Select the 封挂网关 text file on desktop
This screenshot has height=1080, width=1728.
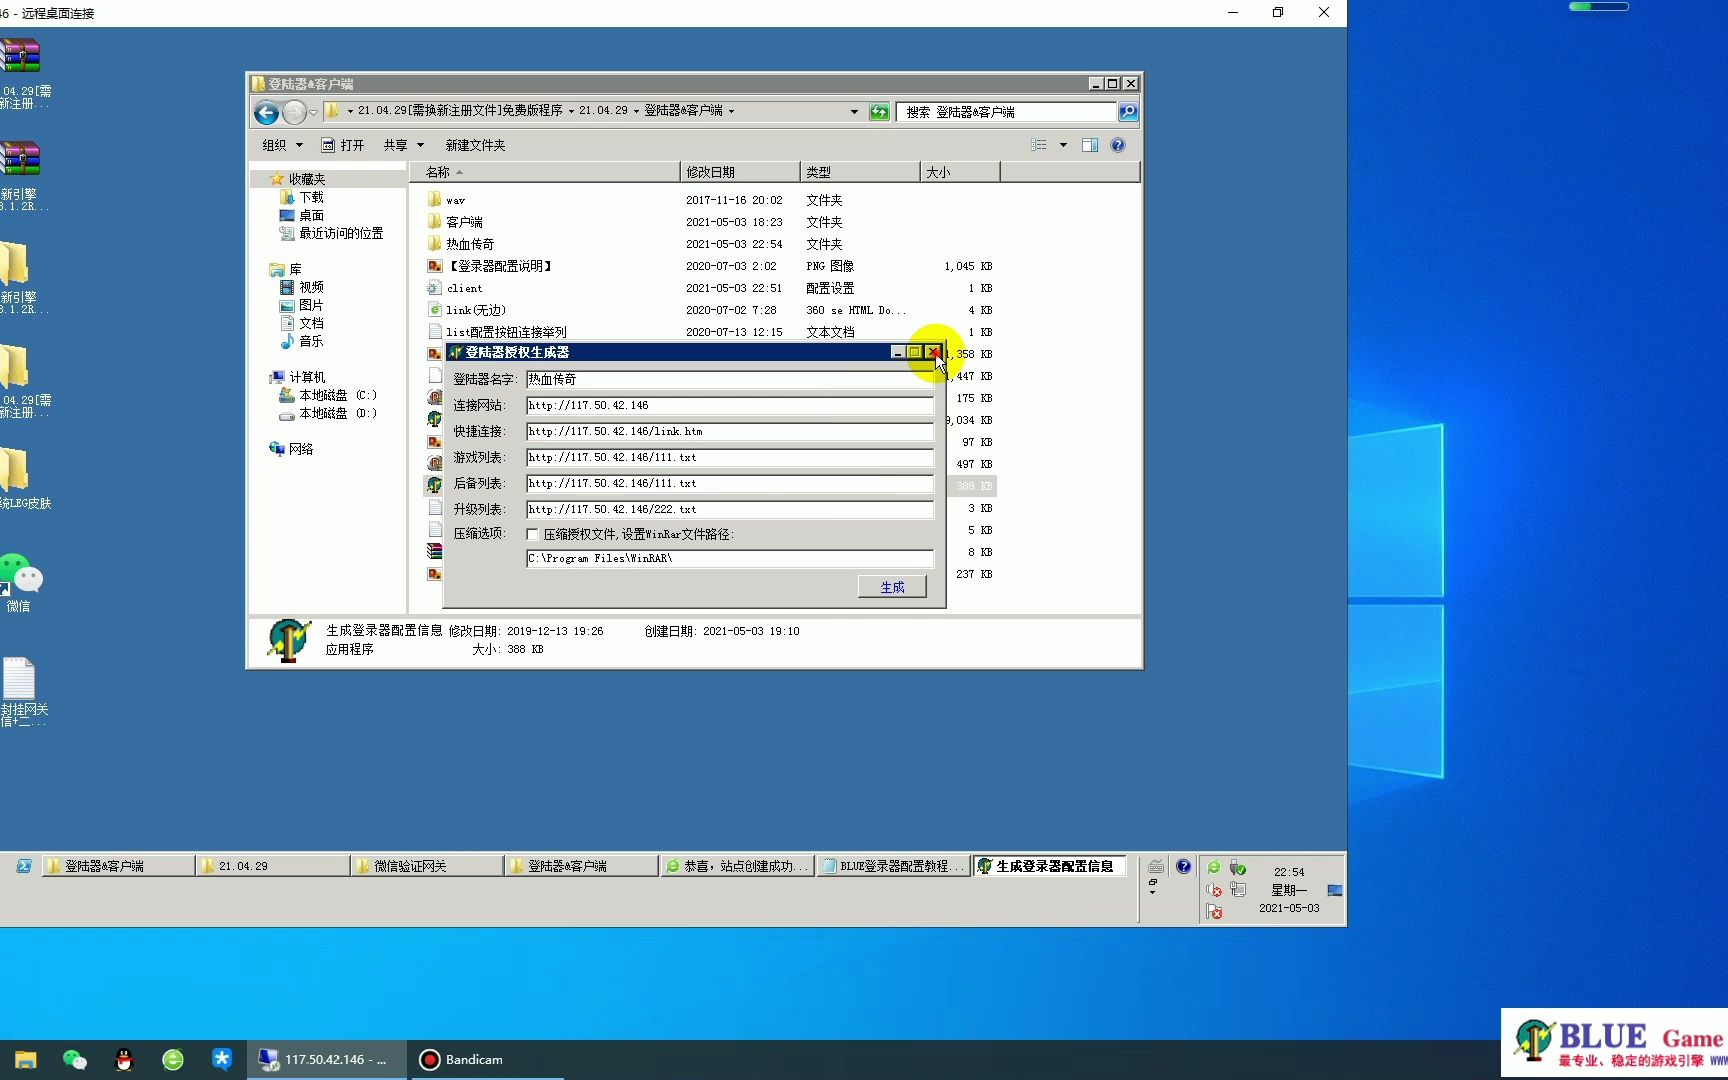click(x=22, y=692)
